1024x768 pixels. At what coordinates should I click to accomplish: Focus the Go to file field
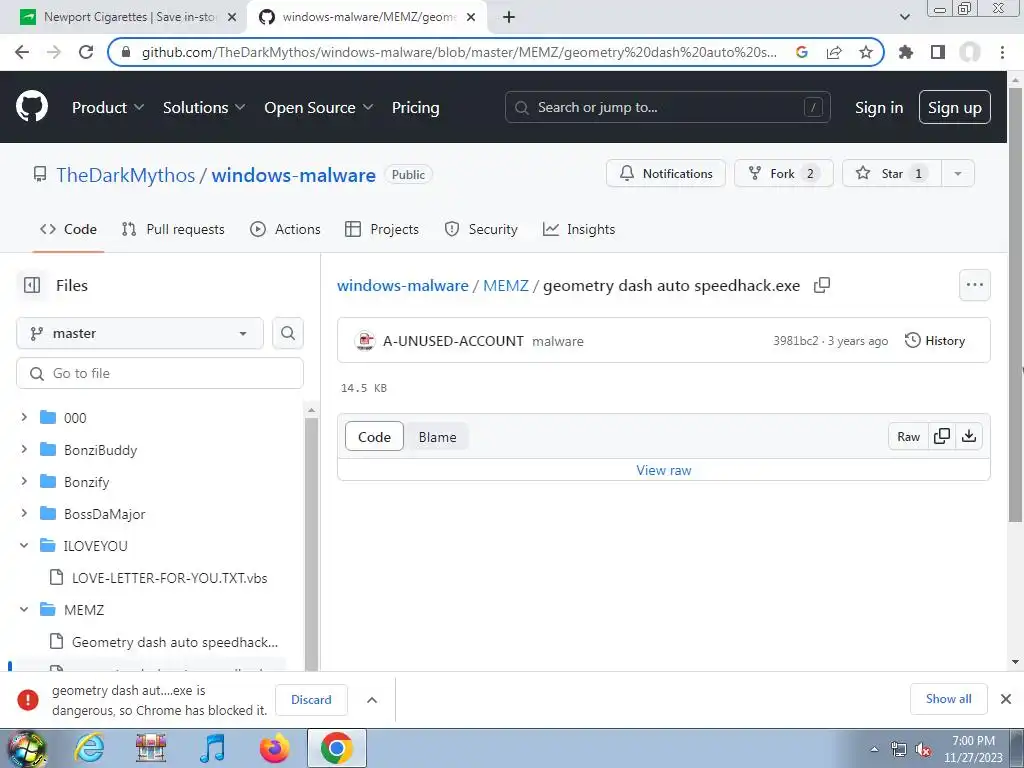tap(160, 373)
